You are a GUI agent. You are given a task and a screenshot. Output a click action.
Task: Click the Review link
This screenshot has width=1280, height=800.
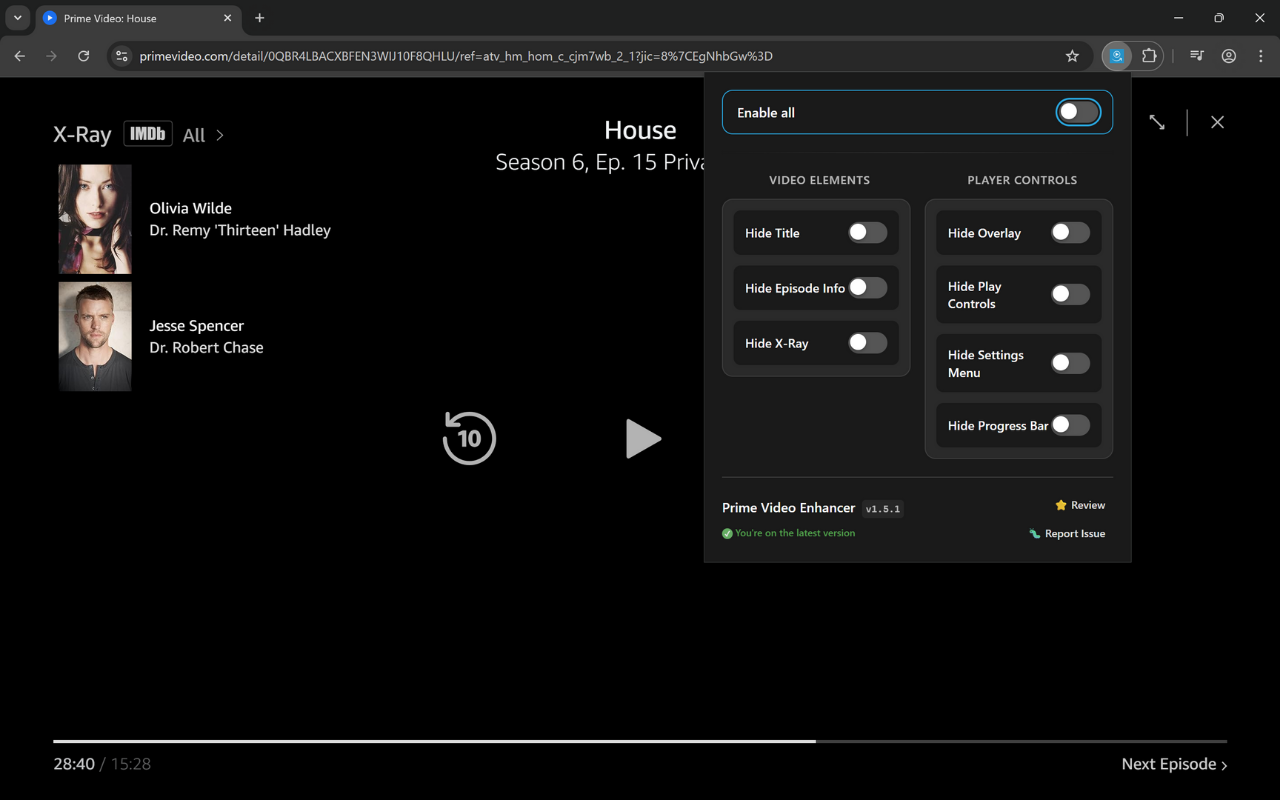coord(1088,505)
